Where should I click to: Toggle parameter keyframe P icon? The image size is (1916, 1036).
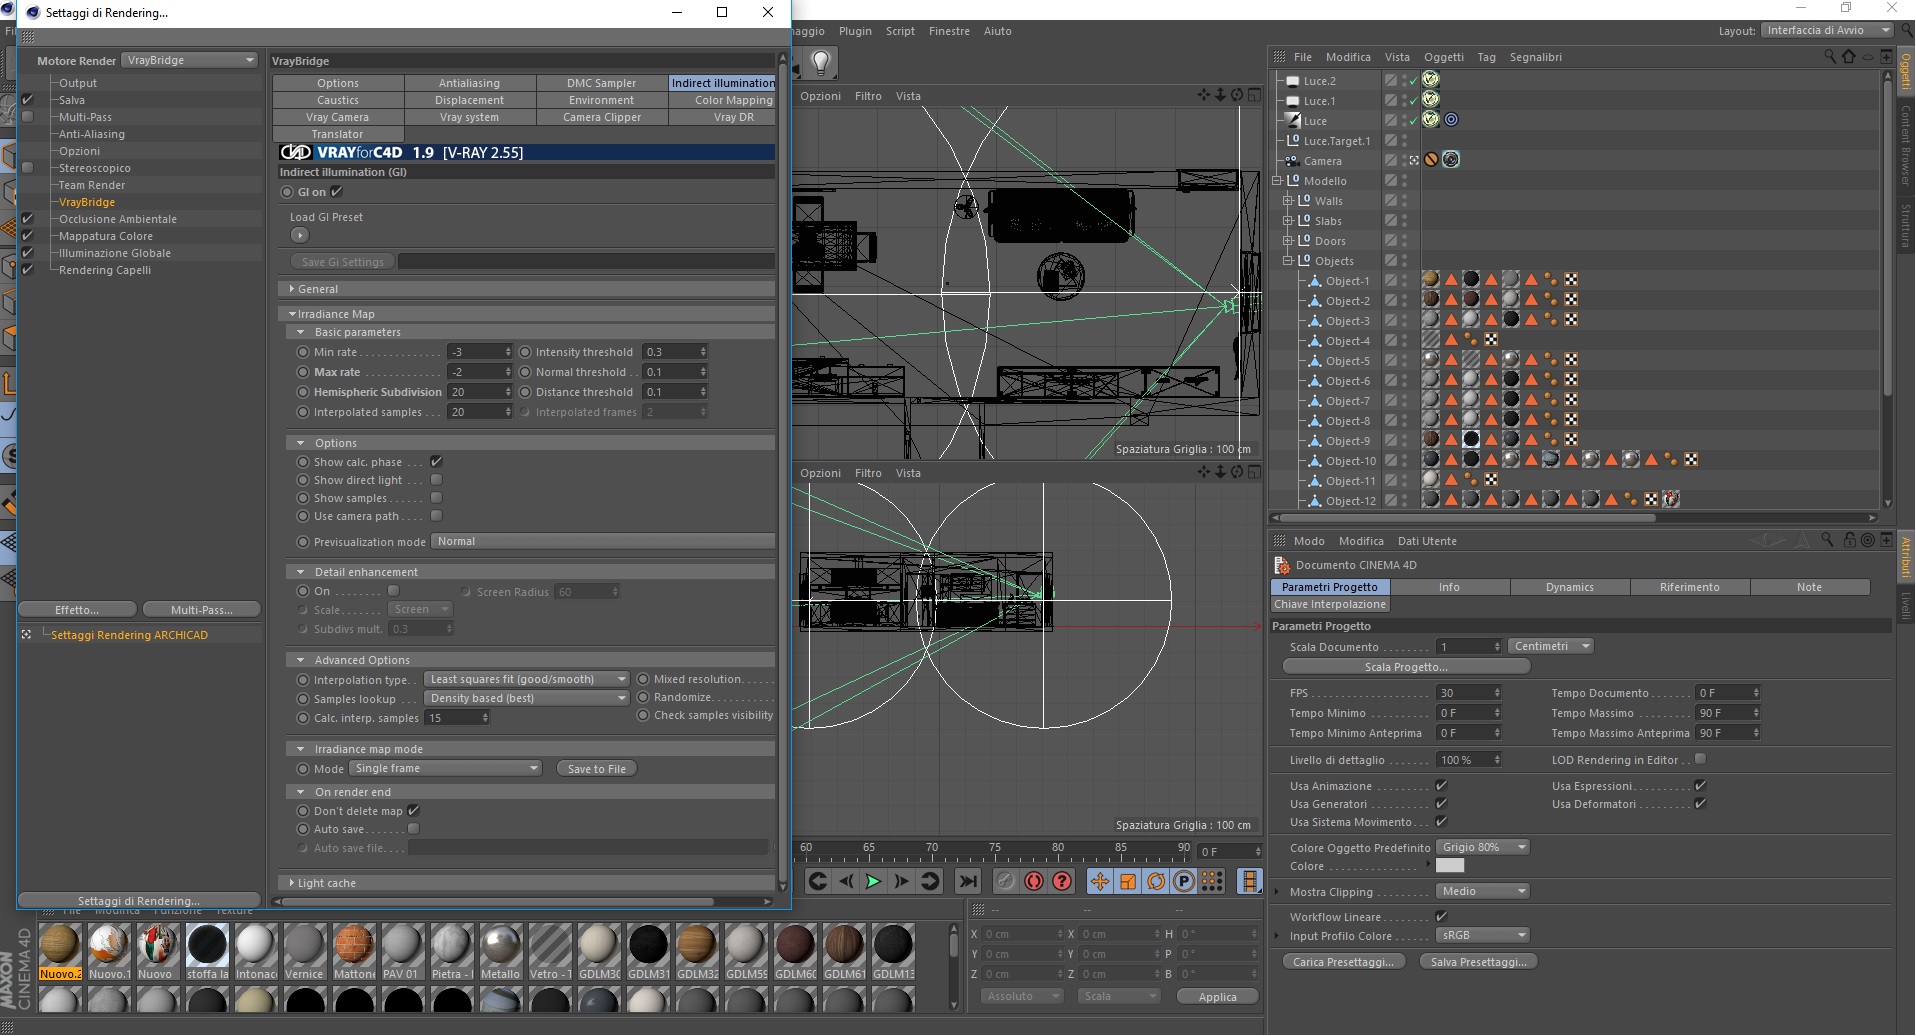tap(1184, 881)
